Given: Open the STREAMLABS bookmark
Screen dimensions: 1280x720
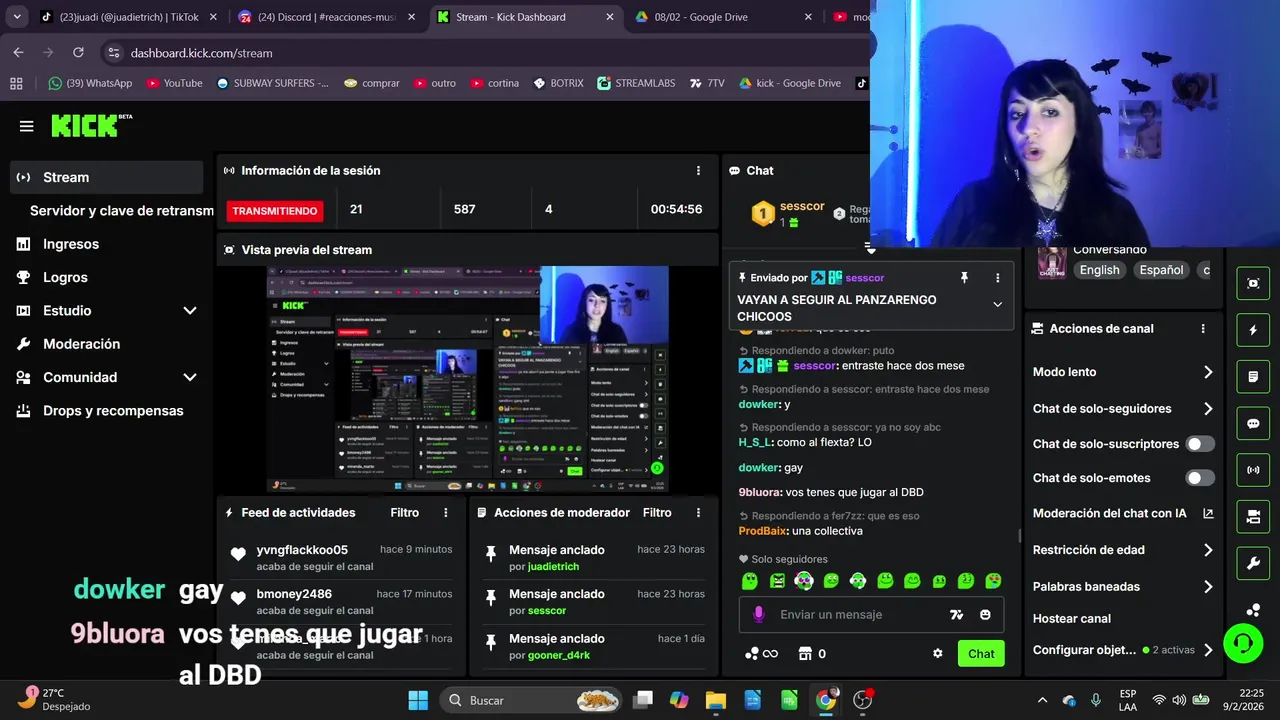Looking at the screenshot, I should click(x=636, y=83).
